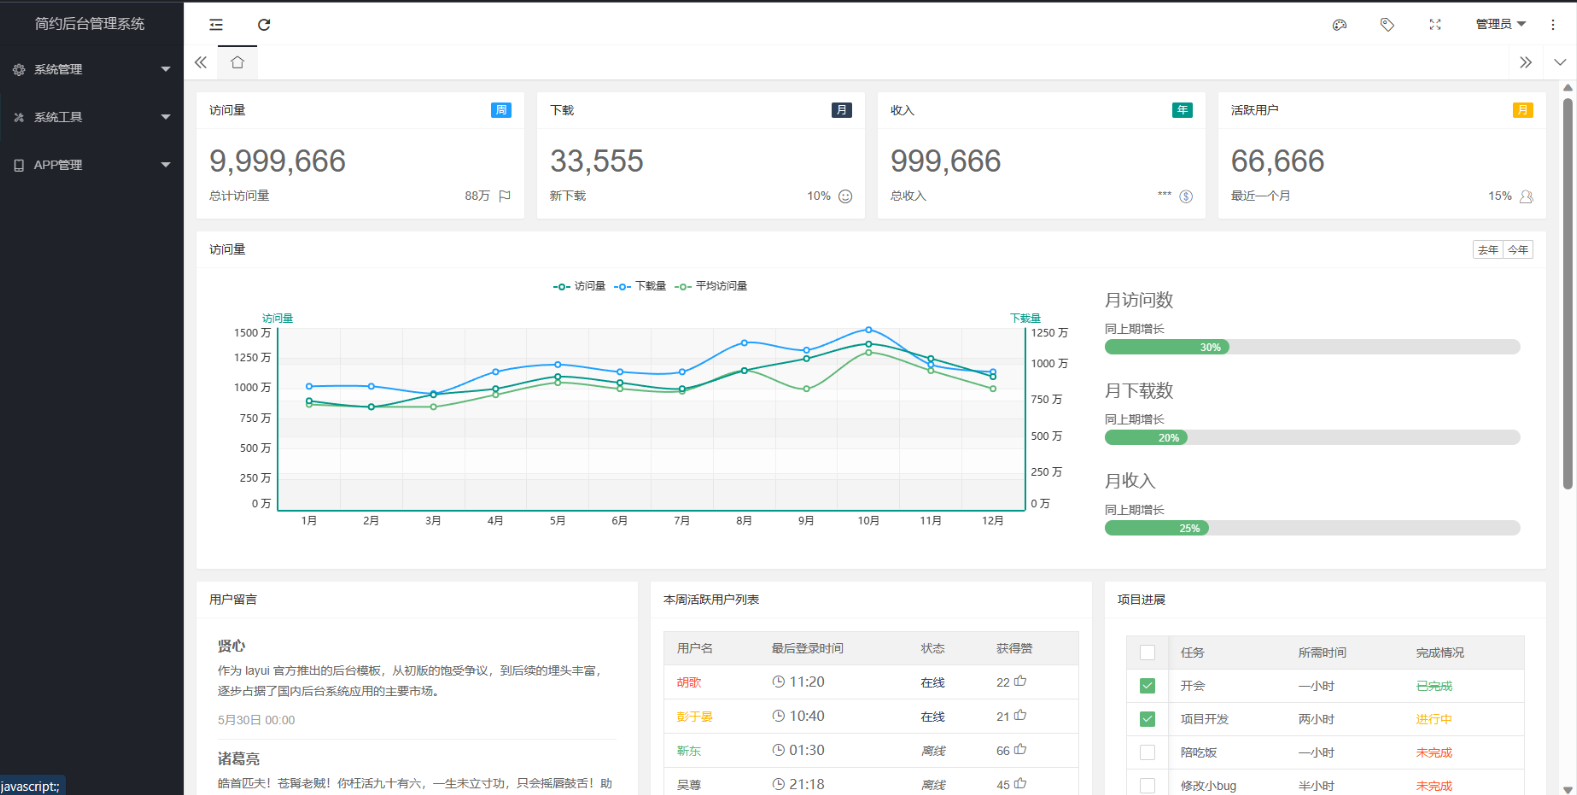Toggle the 平均访问量 legend series

coord(711,286)
